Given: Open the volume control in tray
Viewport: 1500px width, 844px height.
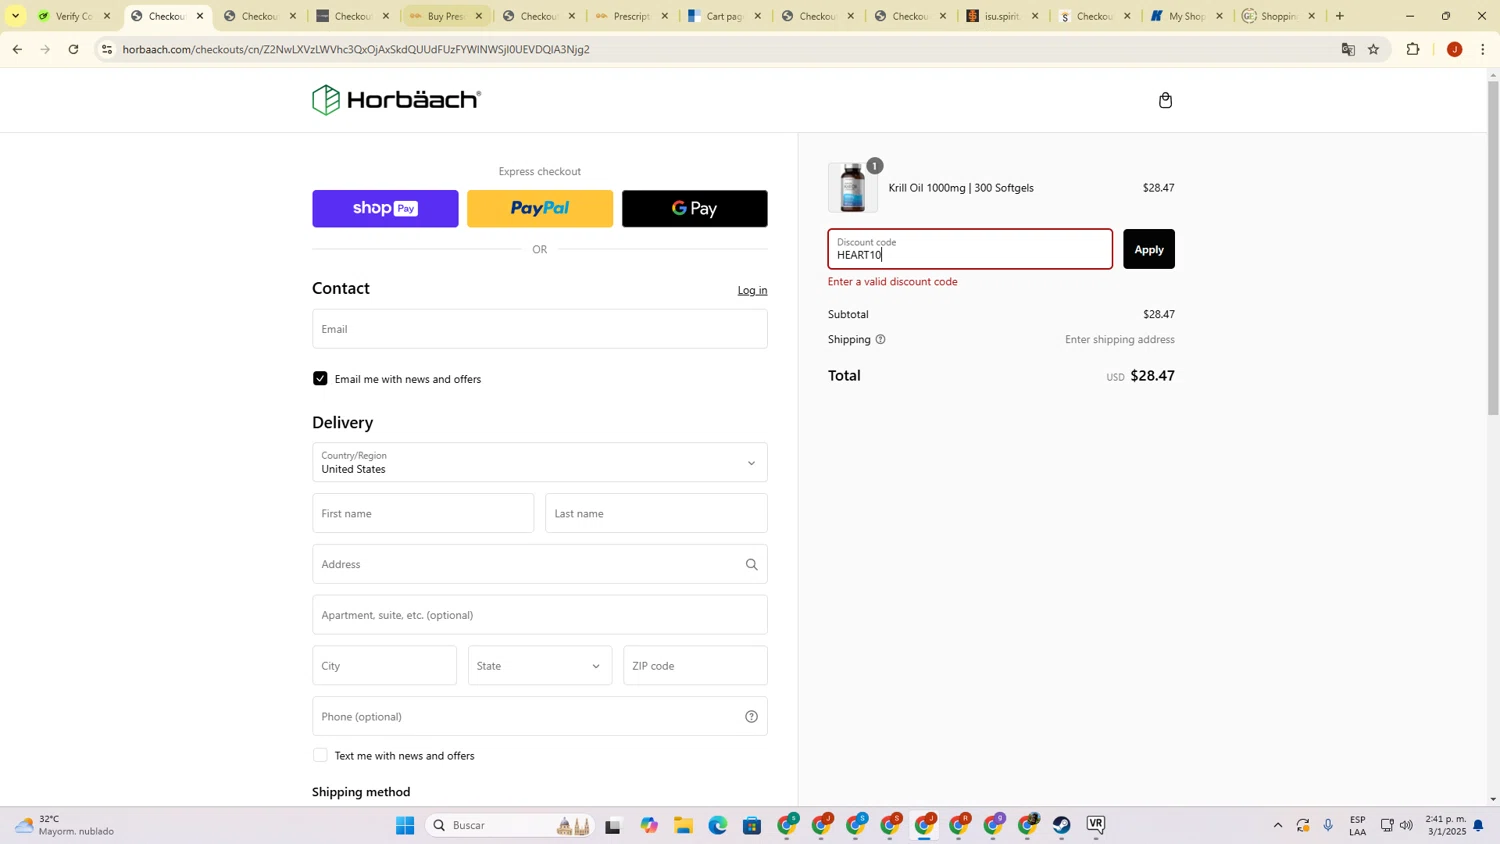Looking at the screenshot, I should coord(1406,826).
